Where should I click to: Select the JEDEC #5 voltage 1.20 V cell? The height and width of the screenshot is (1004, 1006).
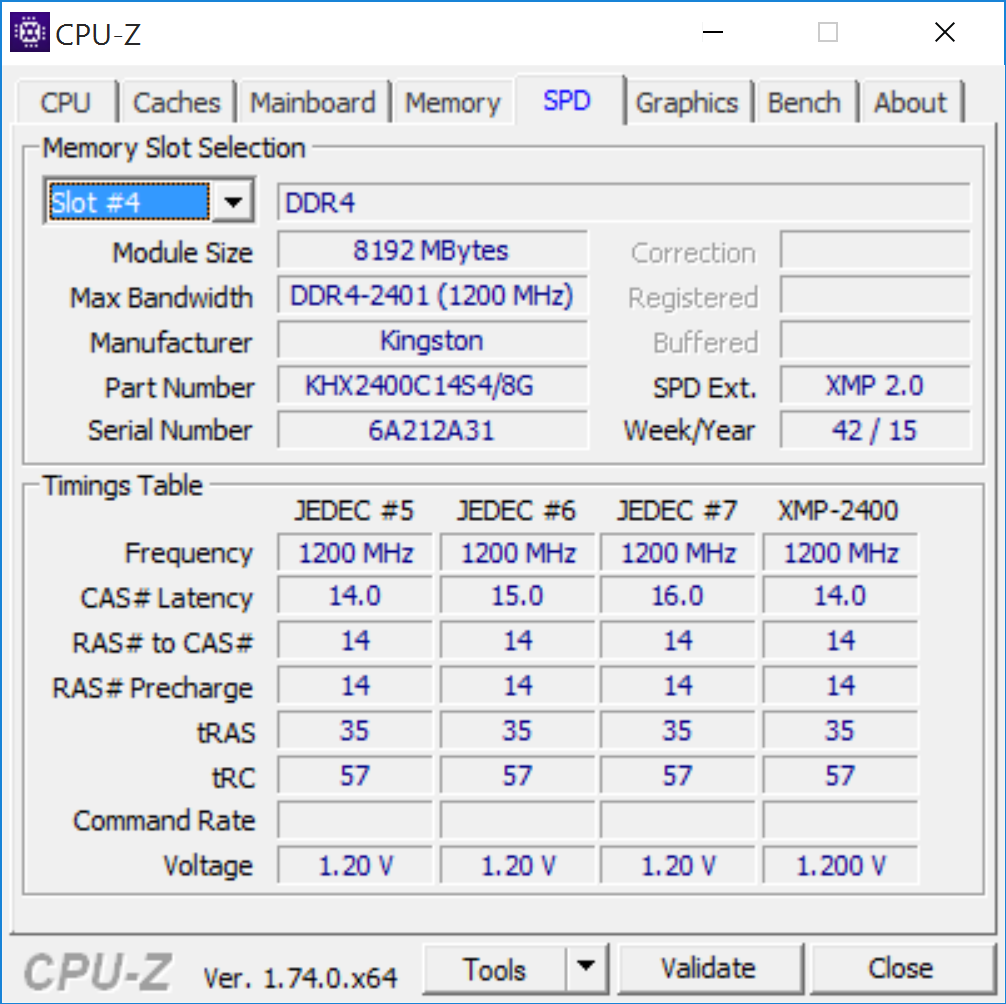355,865
